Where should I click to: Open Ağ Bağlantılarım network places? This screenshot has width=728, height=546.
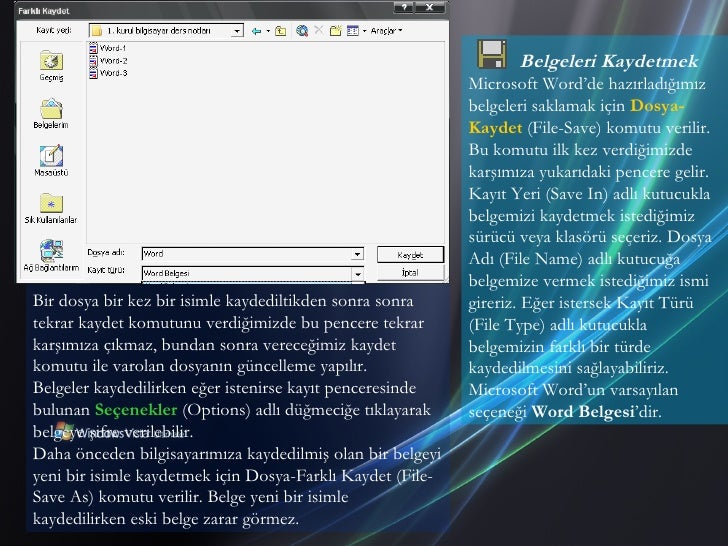click(x=51, y=256)
